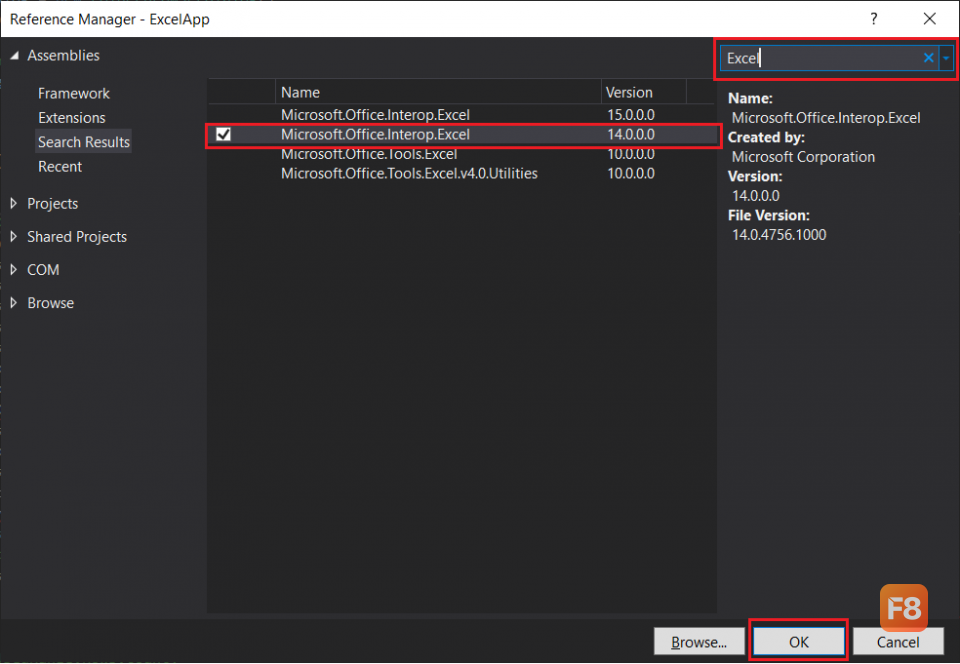Select the Framework category
960x664 pixels.
tap(73, 94)
